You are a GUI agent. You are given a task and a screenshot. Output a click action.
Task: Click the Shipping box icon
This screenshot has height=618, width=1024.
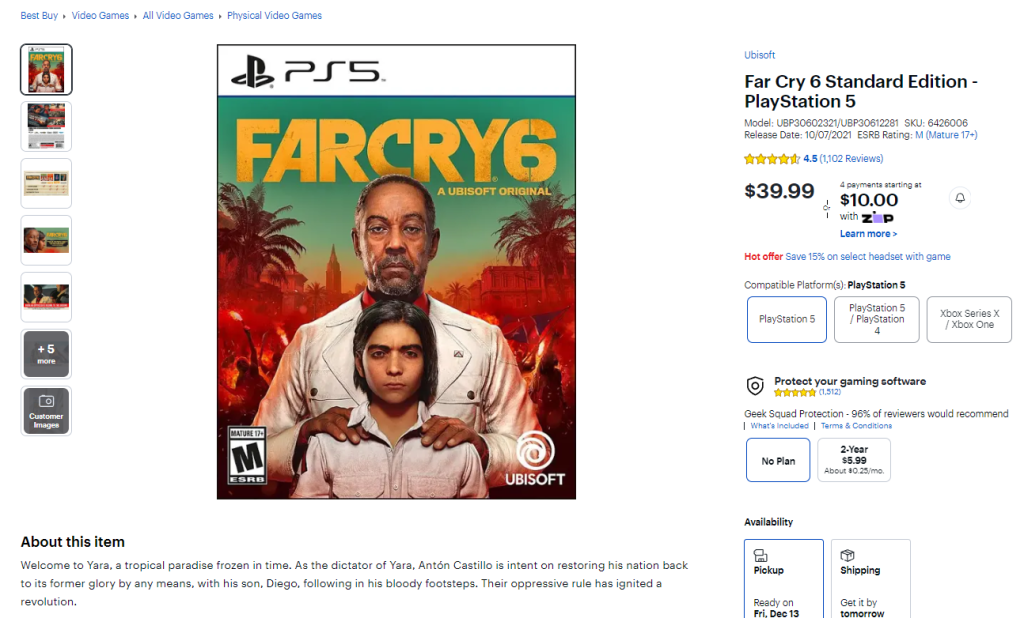pyautogui.click(x=847, y=555)
